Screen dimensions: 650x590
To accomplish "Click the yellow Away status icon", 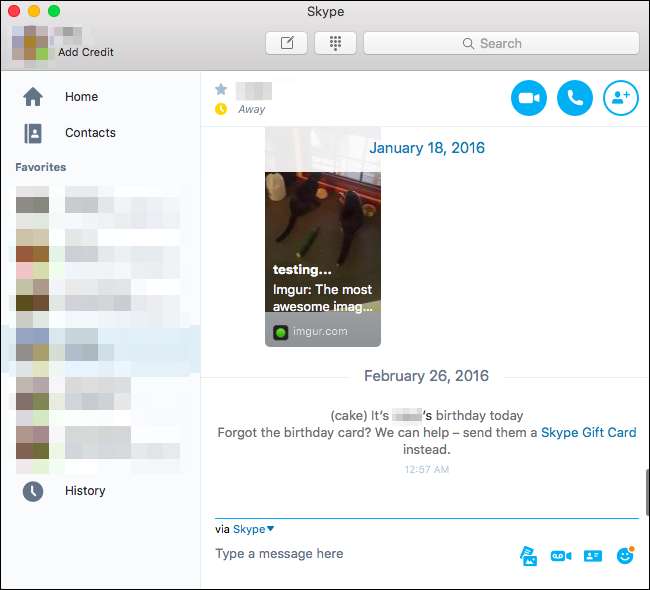I will click(221, 109).
